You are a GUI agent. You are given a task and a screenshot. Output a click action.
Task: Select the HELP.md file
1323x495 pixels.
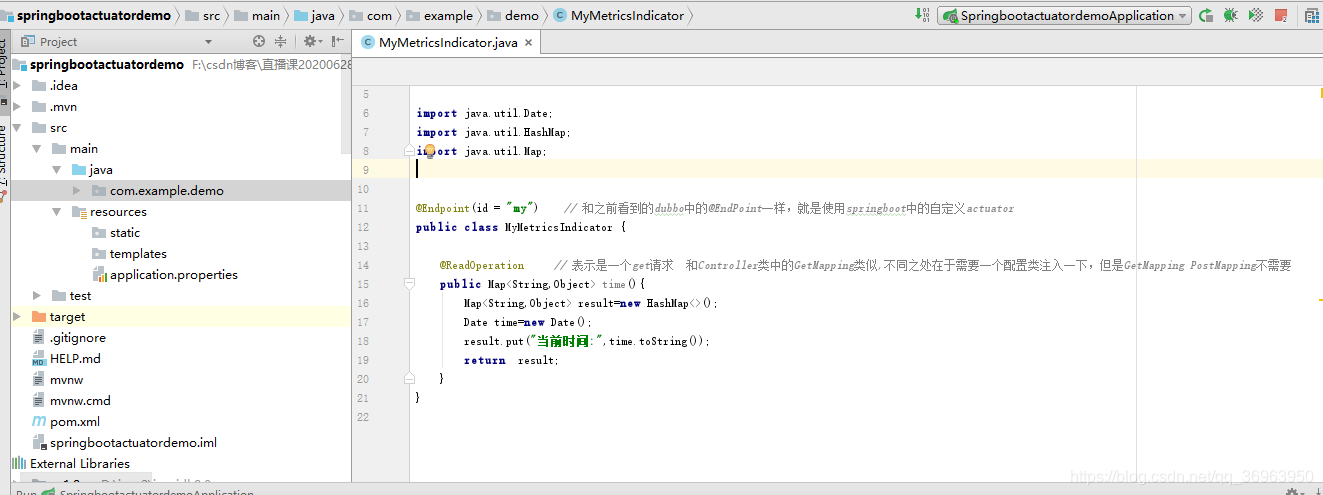tap(75, 359)
